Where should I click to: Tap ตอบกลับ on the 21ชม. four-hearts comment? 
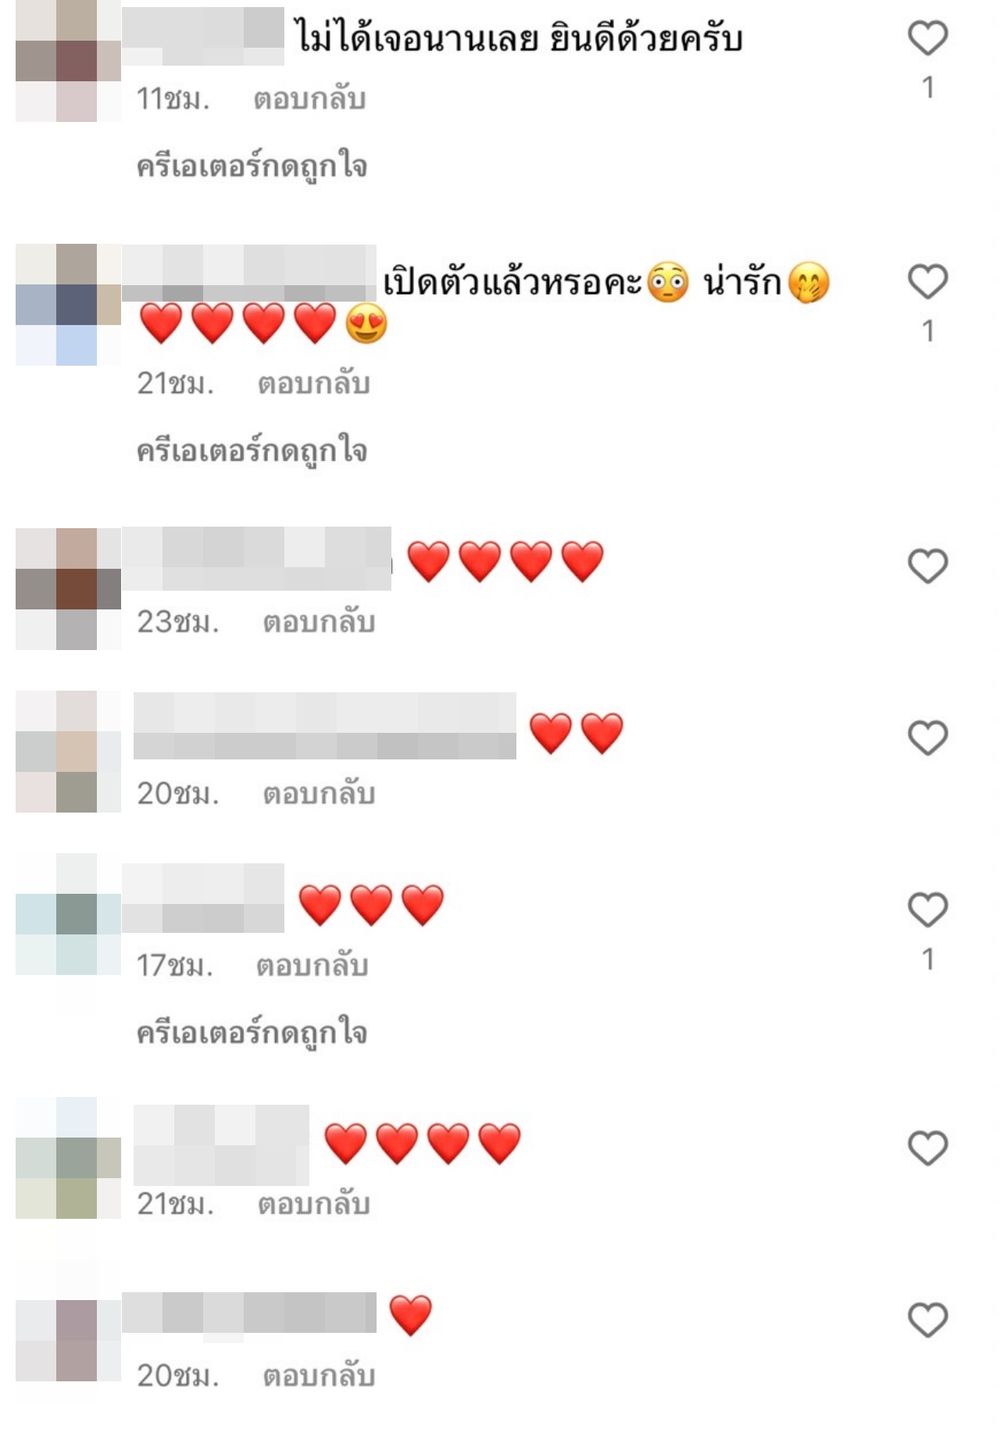(314, 1204)
